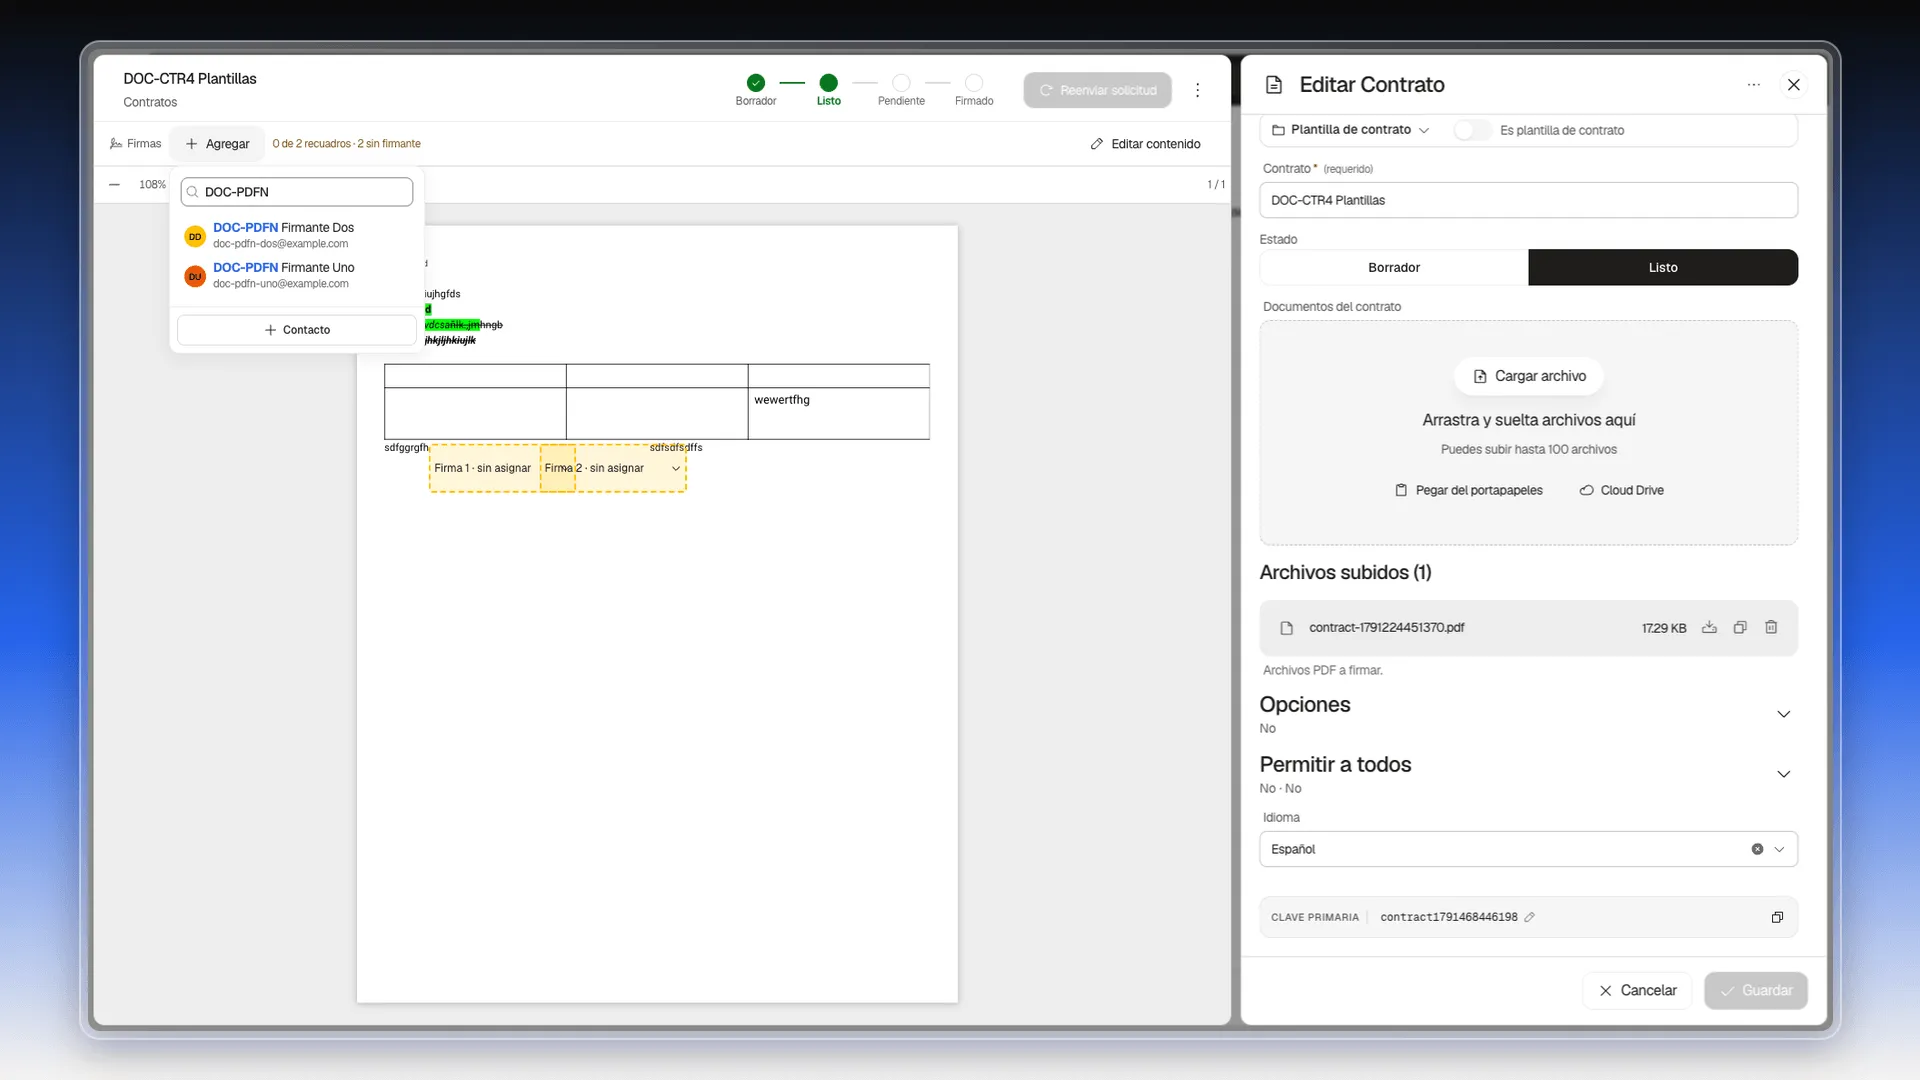Click Editar contenido

(x=1145, y=144)
